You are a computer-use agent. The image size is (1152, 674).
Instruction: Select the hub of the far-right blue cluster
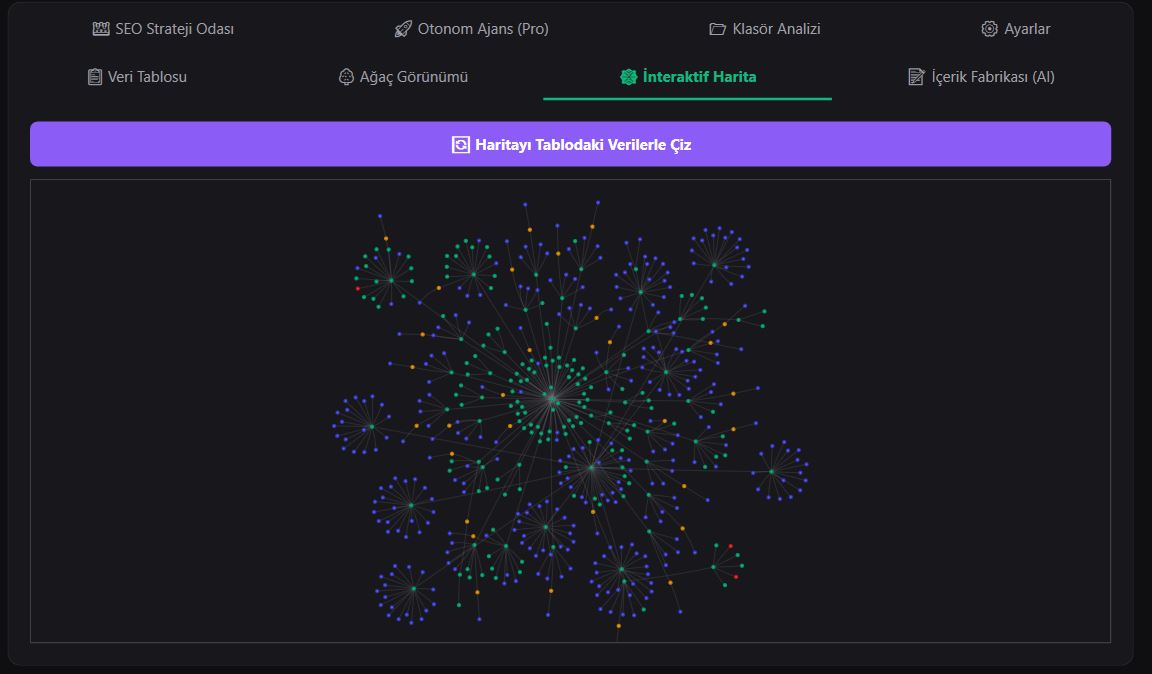pyautogui.click(x=772, y=471)
